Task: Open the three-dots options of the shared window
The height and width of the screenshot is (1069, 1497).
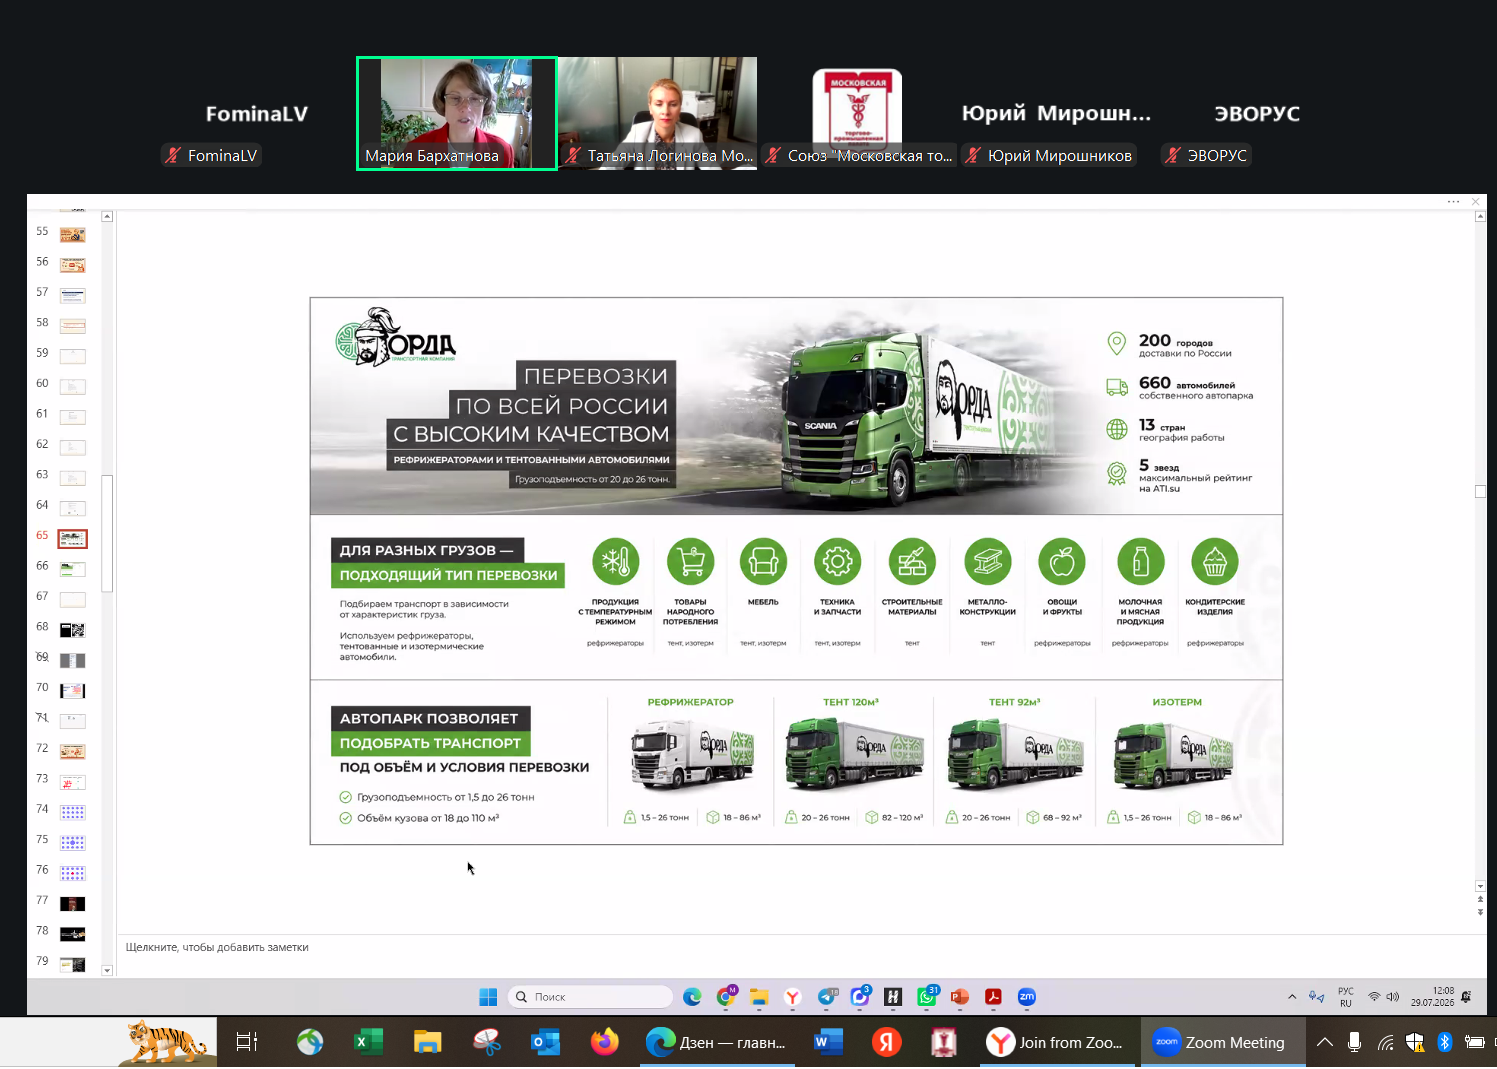Action: pos(1453,202)
